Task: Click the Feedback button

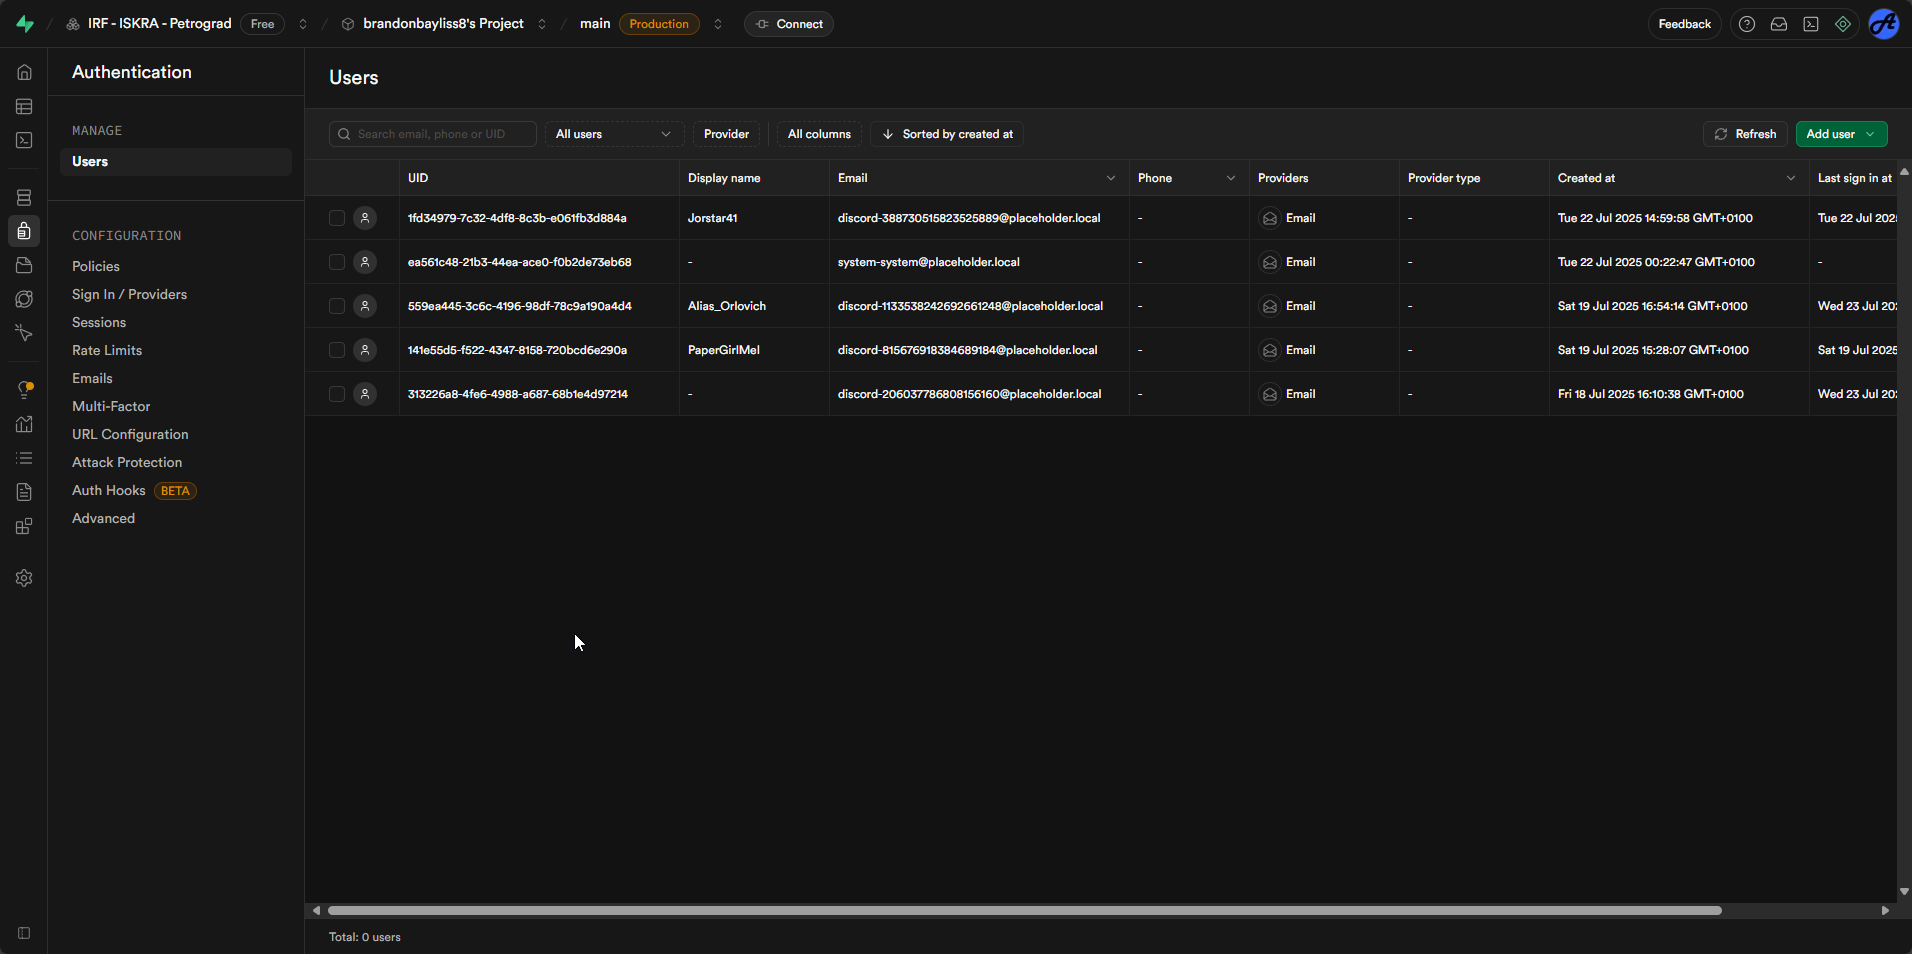Action: 1685,24
